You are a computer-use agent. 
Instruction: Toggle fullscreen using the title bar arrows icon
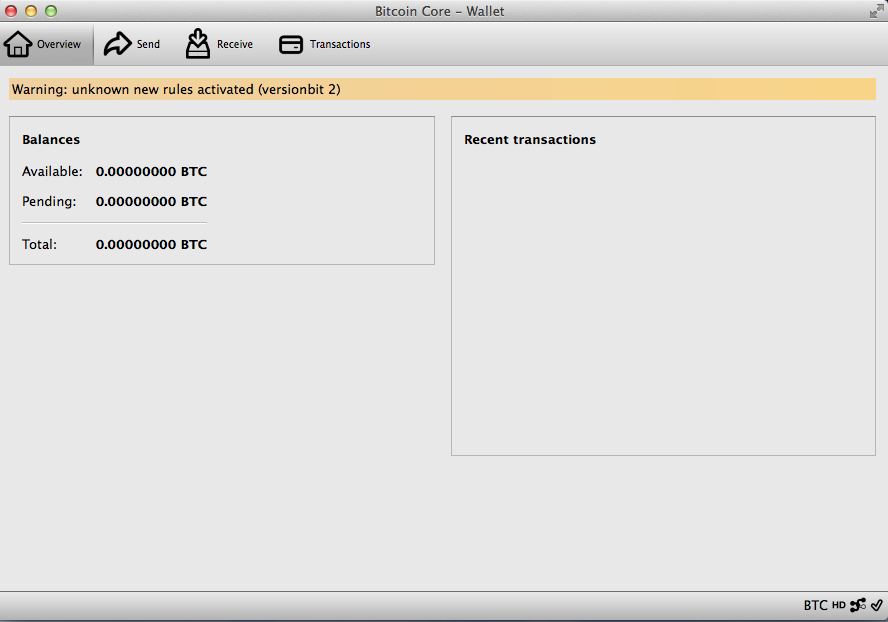pos(876,11)
